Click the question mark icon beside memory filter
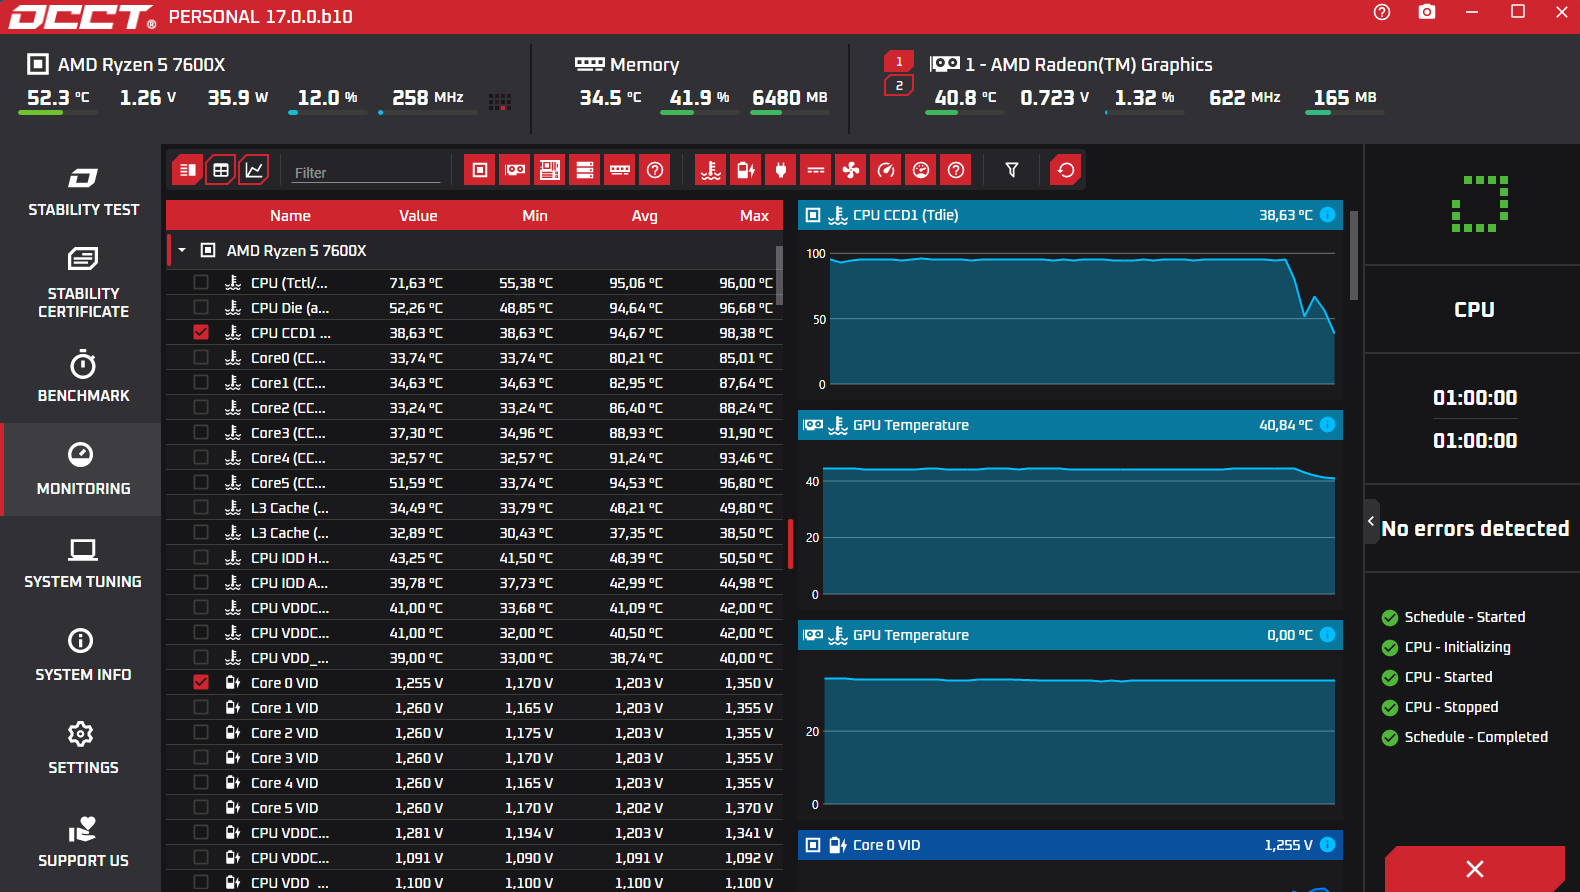The width and height of the screenshot is (1580, 892). click(x=655, y=170)
